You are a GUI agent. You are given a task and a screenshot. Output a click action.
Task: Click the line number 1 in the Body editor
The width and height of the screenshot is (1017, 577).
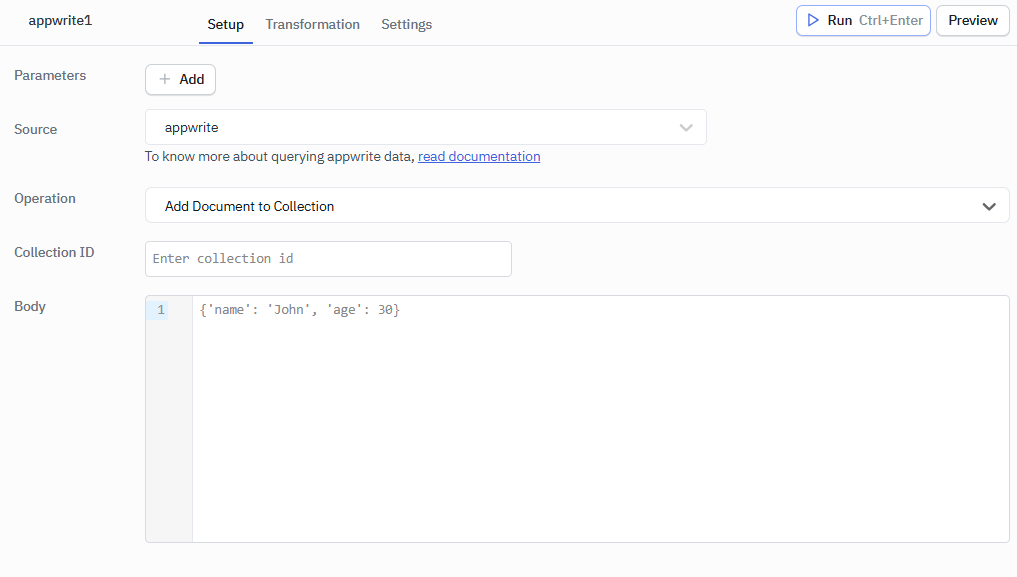(161, 309)
